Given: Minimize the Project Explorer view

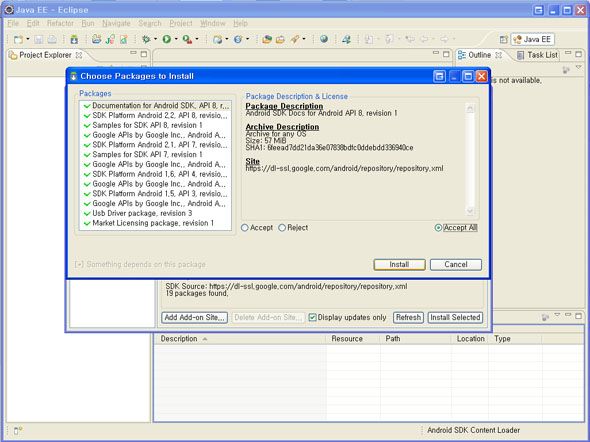Looking at the screenshot, I should click(133, 53).
